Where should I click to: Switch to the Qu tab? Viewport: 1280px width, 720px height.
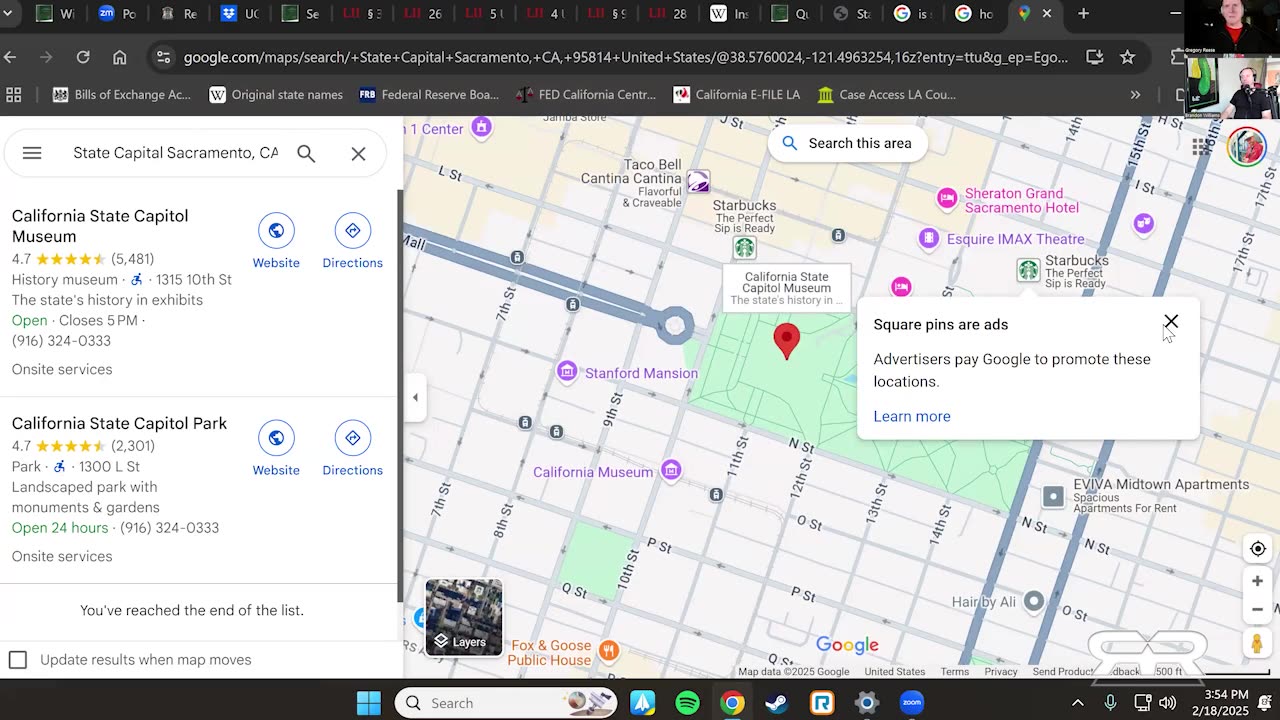tap(790, 14)
